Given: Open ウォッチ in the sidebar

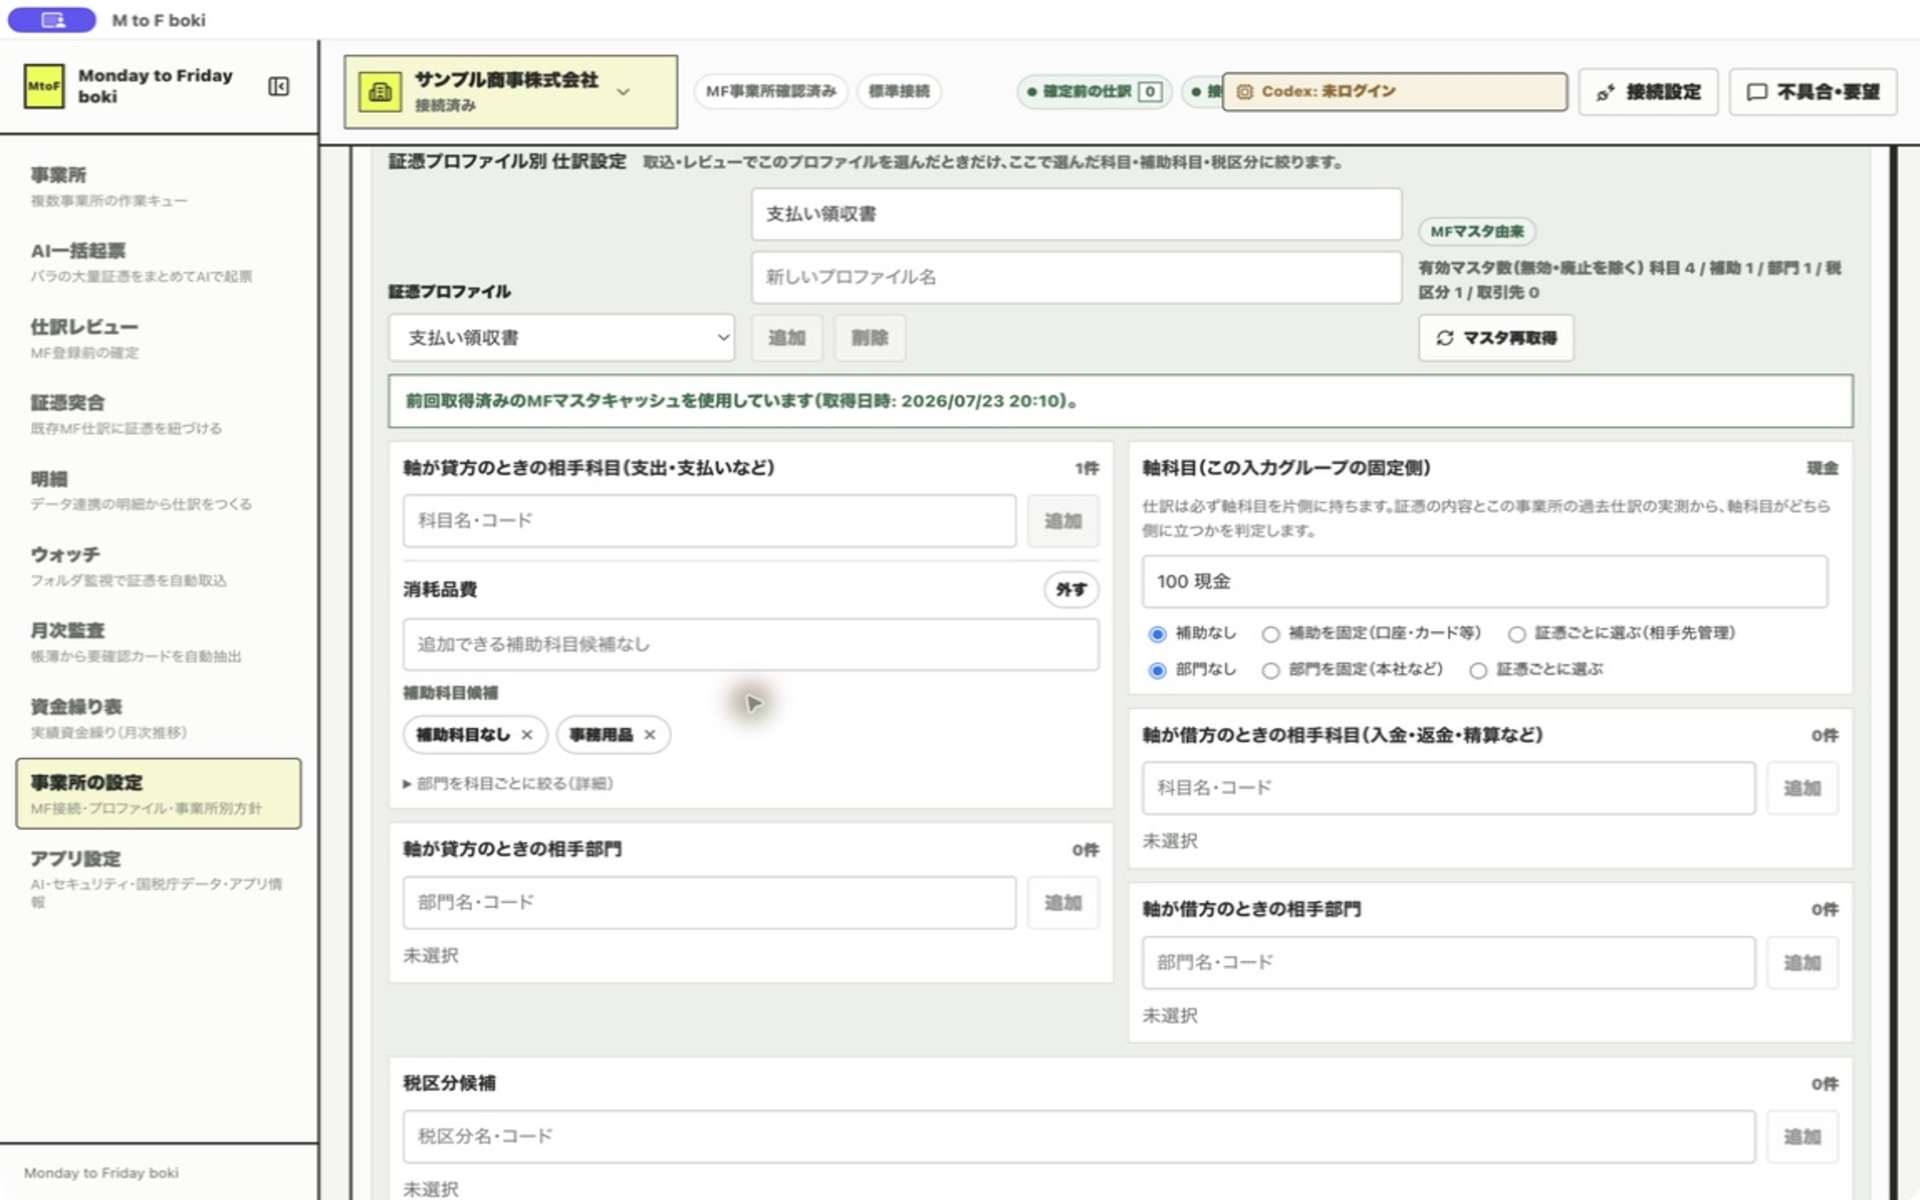Looking at the screenshot, I should (x=158, y=566).
